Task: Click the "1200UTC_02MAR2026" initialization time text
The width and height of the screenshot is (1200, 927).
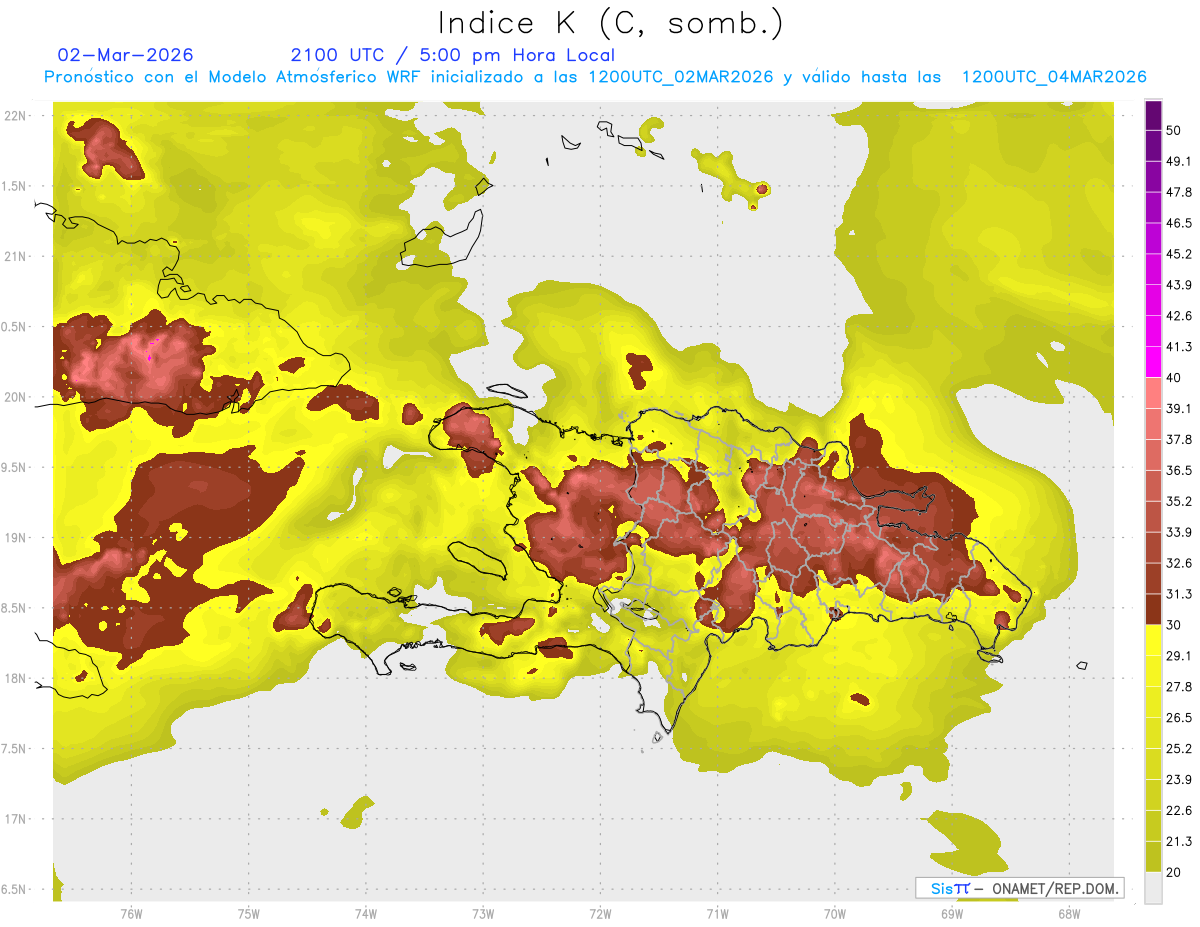Action: (x=681, y=77)
